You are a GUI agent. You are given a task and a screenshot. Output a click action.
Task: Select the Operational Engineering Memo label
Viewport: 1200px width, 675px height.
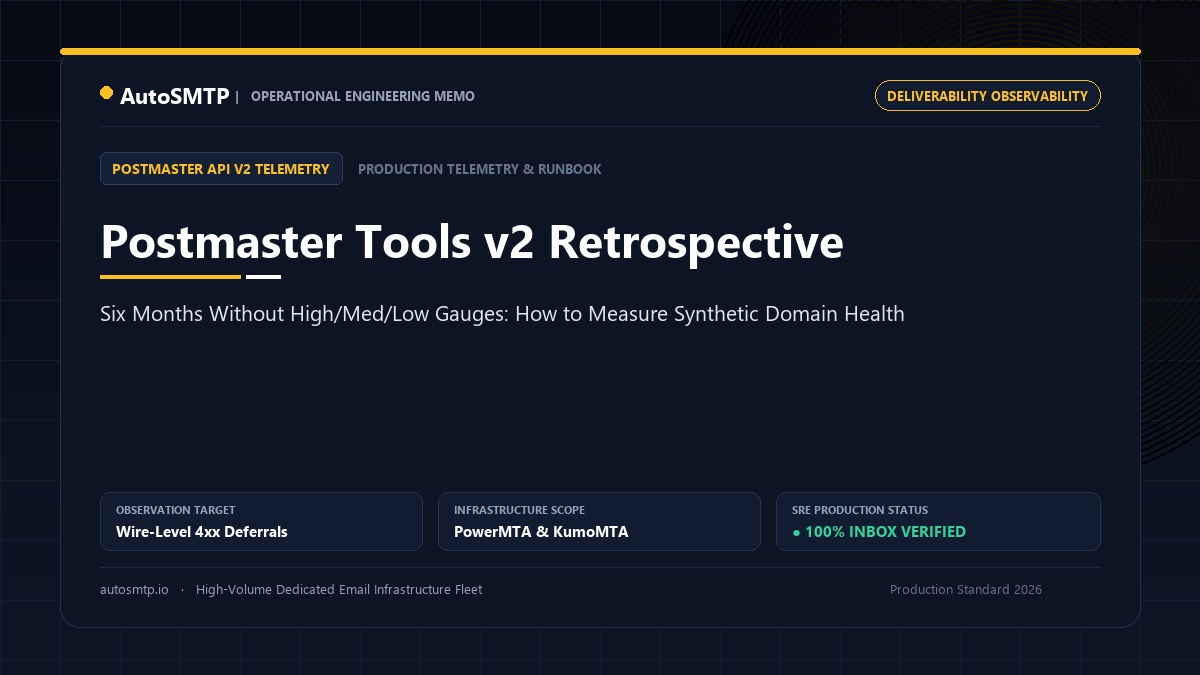tap(363, 96)
